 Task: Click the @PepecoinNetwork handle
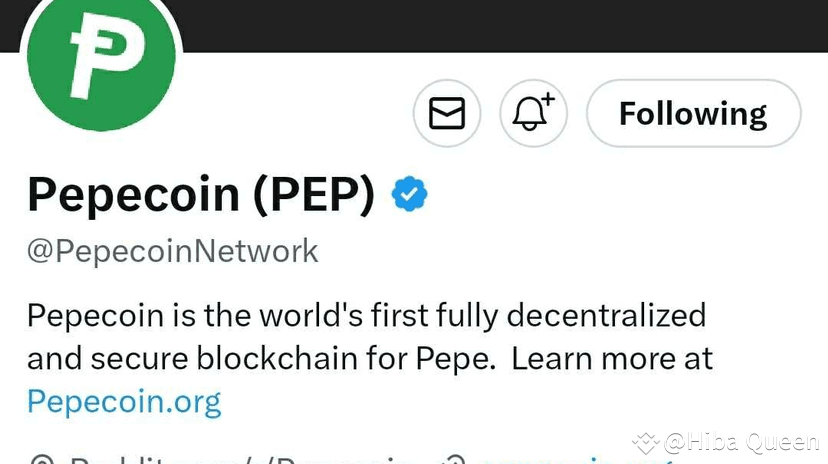(x=173, y=250)
